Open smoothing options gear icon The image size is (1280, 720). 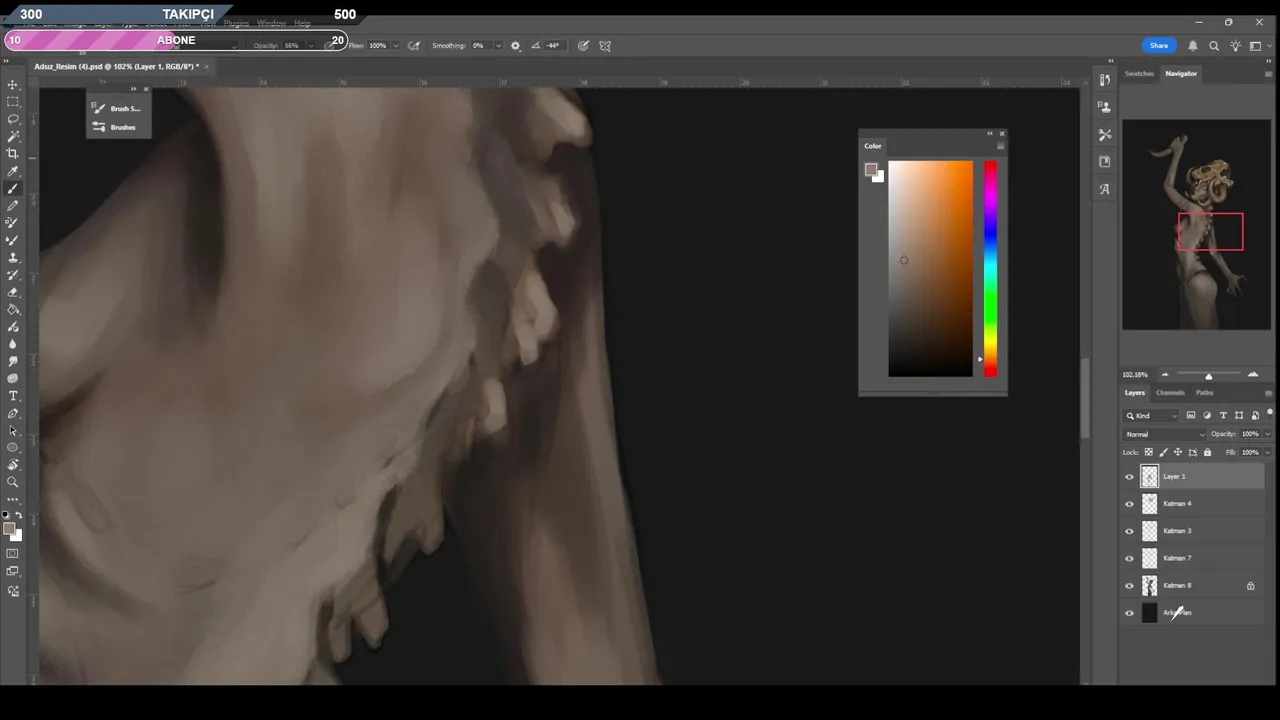click(515, 46)
